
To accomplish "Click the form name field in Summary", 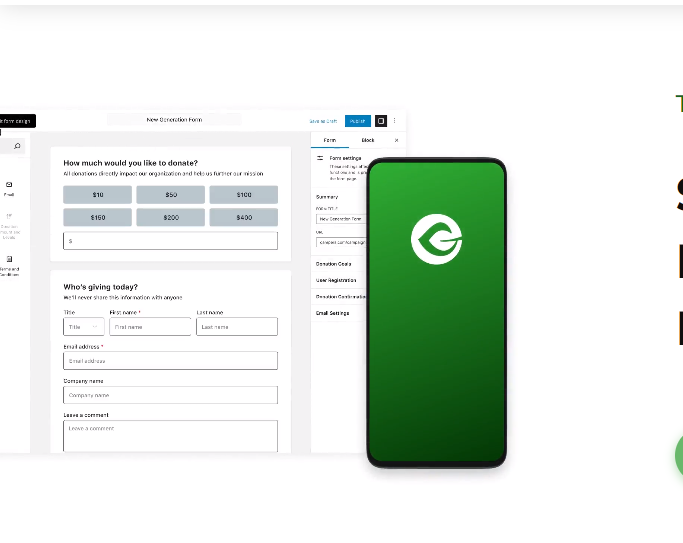I will click(x=341, y=219).
